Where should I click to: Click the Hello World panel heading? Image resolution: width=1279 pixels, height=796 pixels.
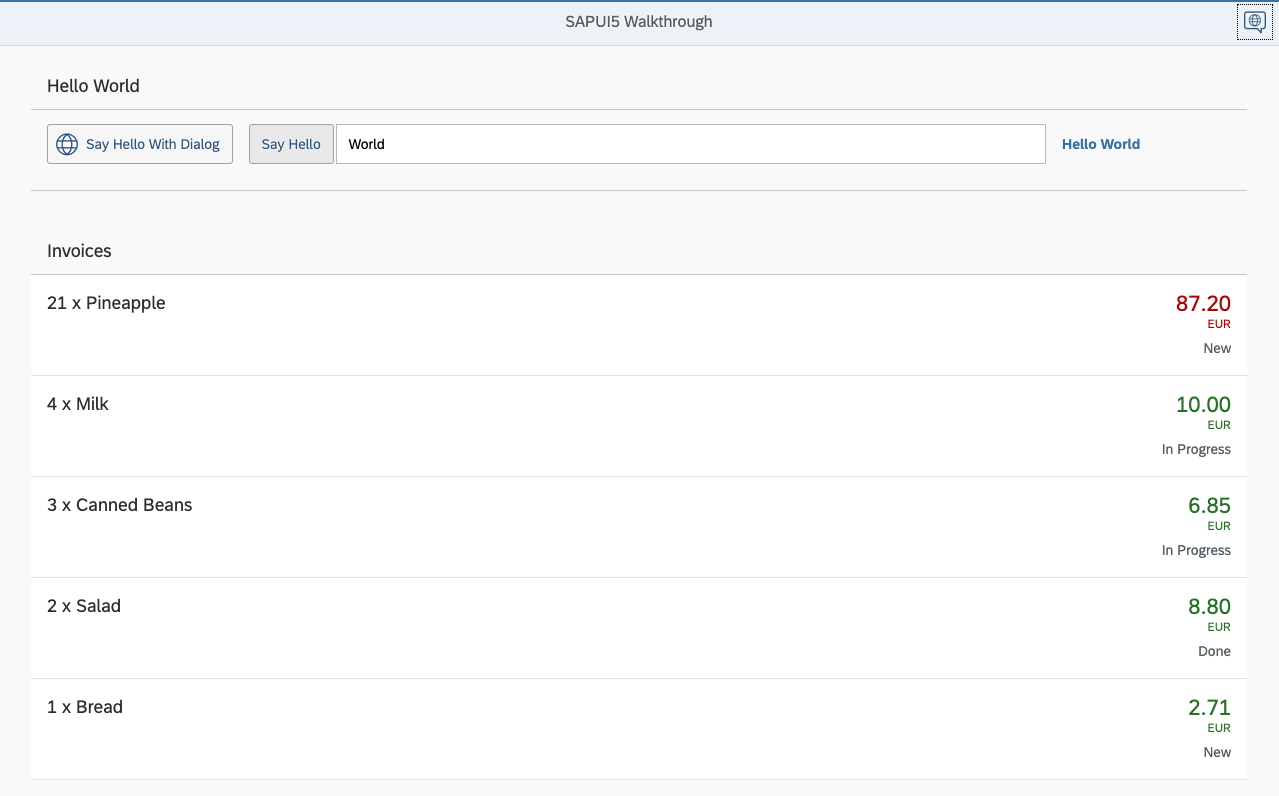pyautogui.click(x=93, y=86)
